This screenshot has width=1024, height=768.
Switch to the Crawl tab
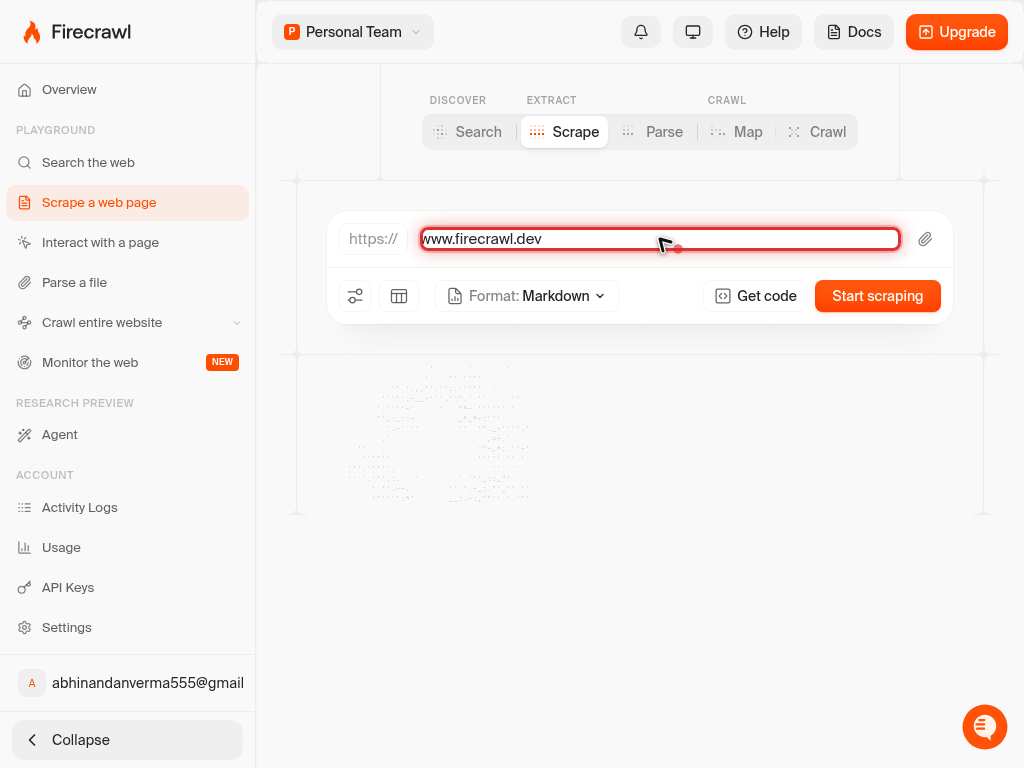tap(817, 132)
